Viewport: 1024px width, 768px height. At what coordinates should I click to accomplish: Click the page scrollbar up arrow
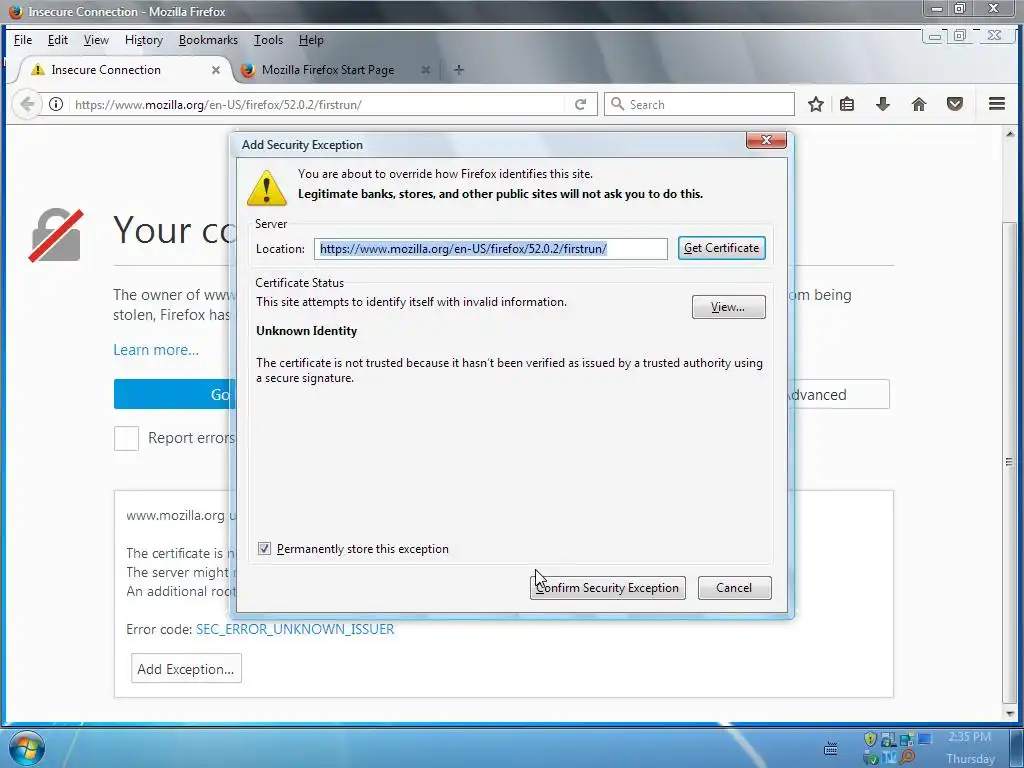coord(1010,134)
